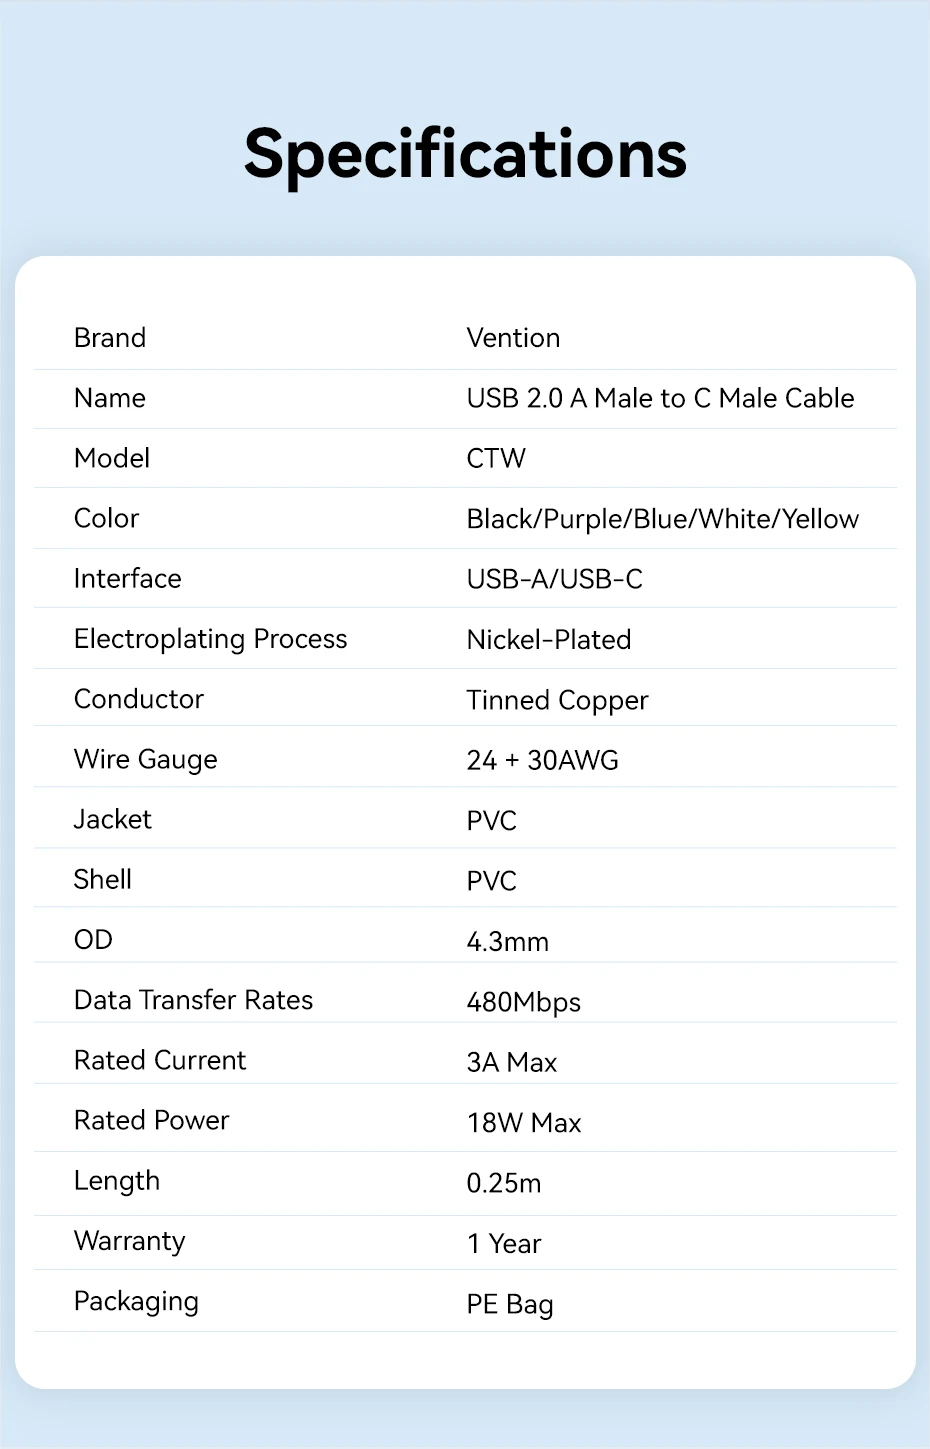Click the Electroplating Process label
This screenshot has height=1449, width=930.
[x=210, y=639]
